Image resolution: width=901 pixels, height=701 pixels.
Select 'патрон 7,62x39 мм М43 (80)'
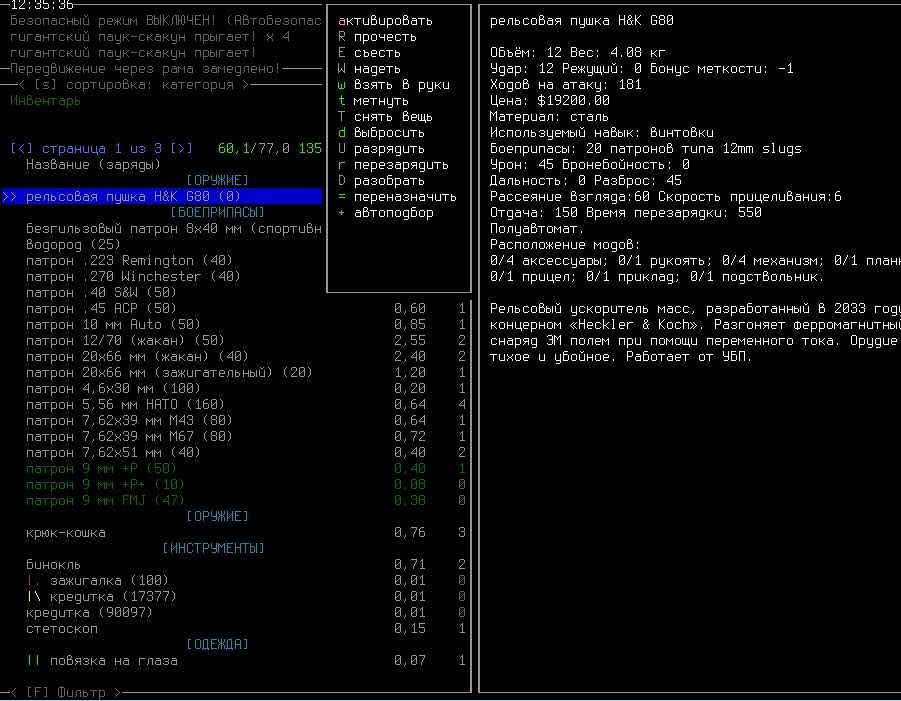(129, 421)
